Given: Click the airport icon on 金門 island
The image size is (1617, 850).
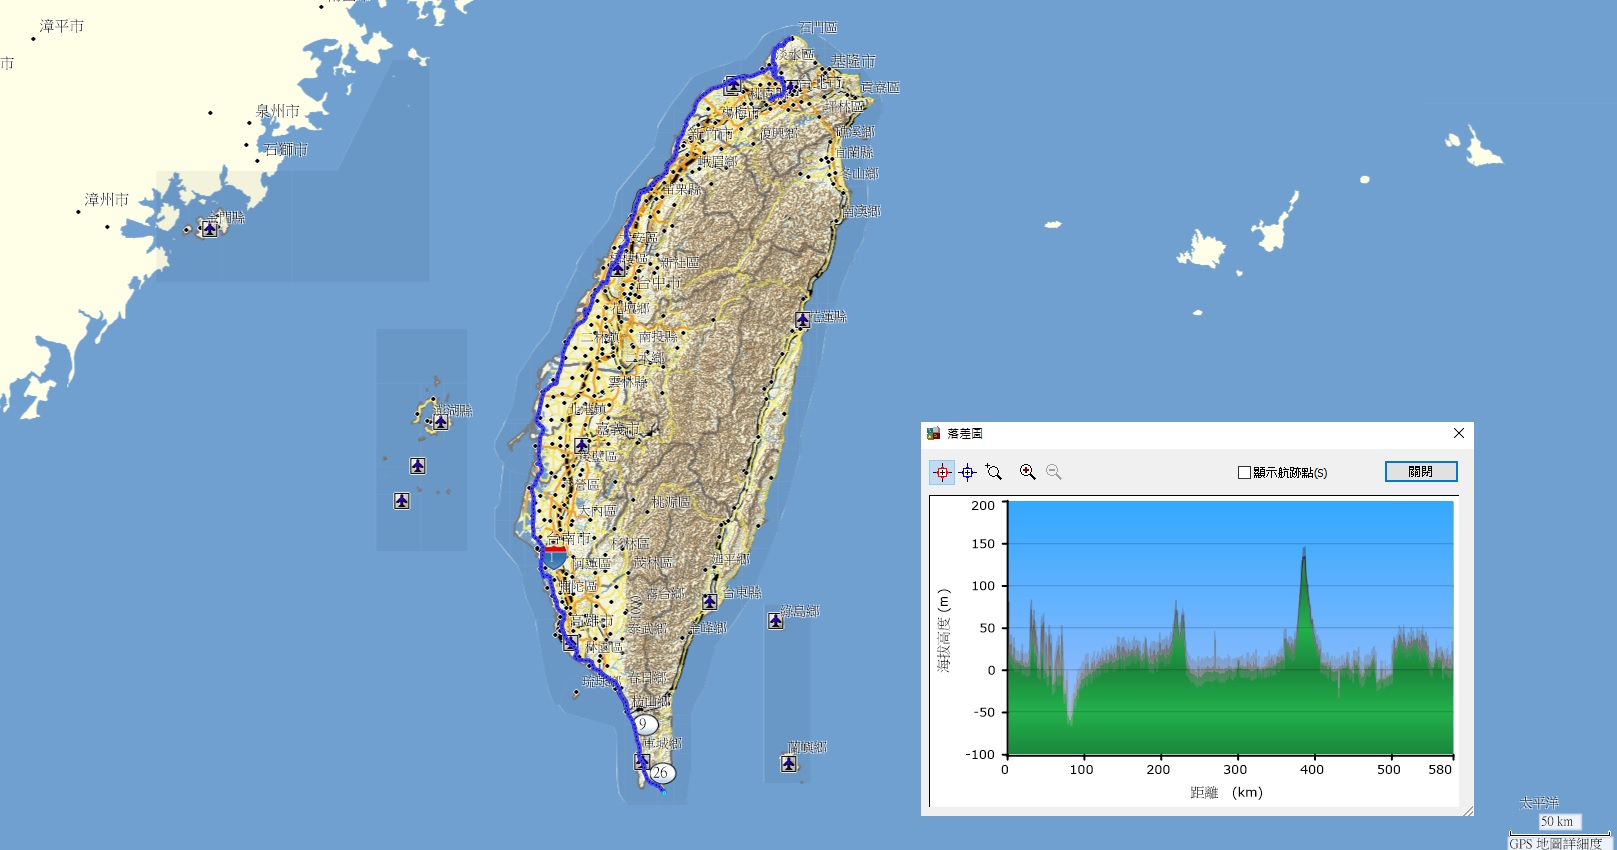Looking at the screenshot, I should [209, 229].
